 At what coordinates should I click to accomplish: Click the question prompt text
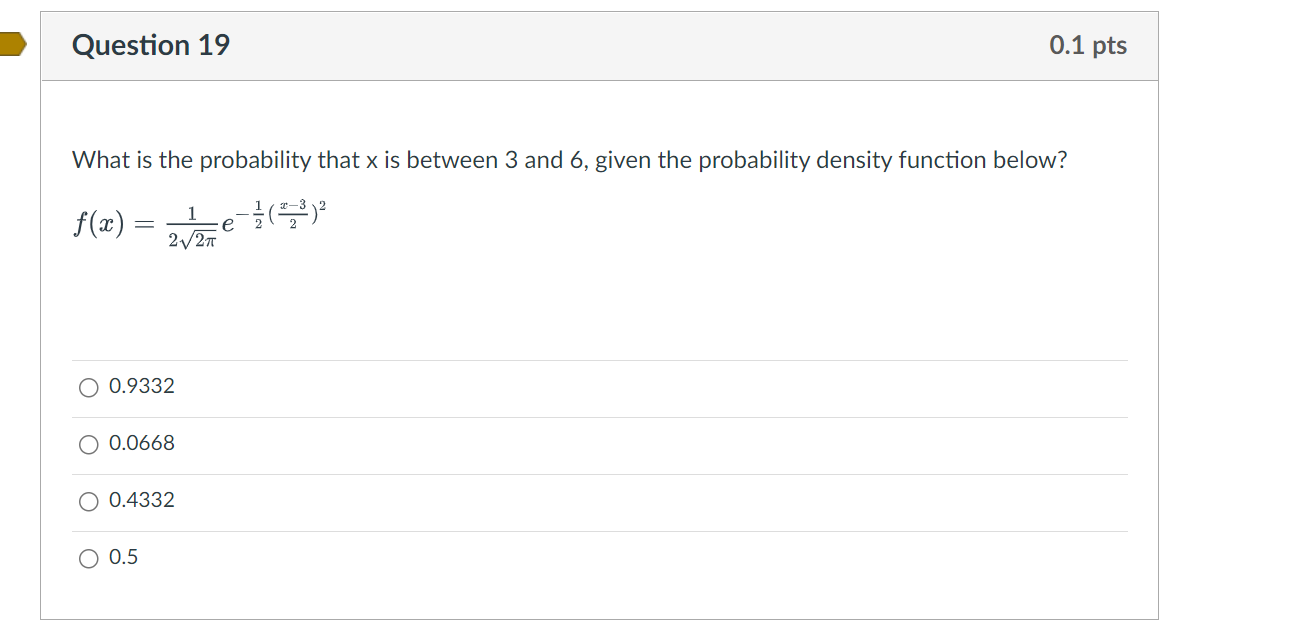tap(570, 159)
